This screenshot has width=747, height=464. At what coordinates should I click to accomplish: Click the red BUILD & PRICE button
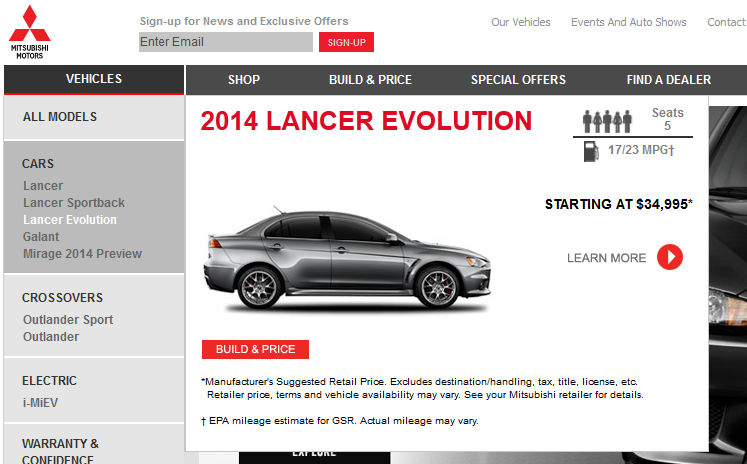point(255,349)
